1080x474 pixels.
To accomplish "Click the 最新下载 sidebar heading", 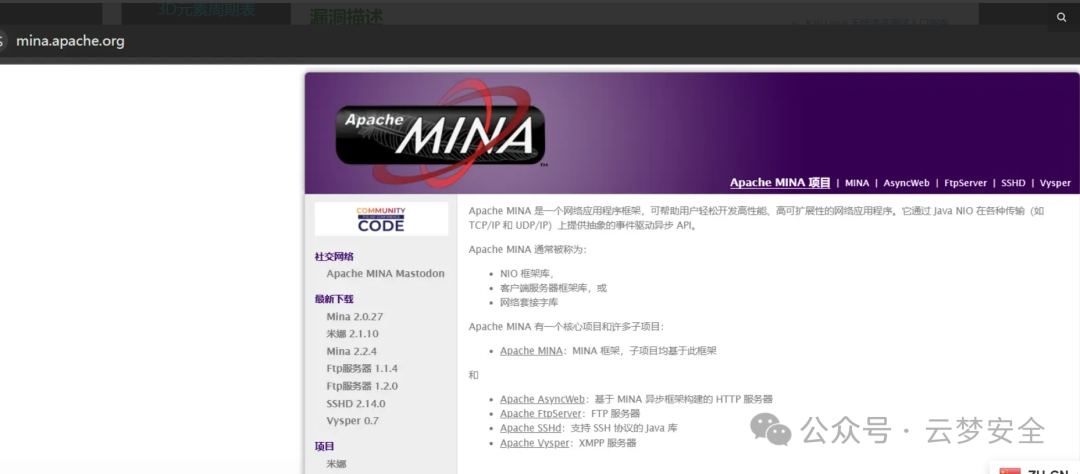I will (x=334, y=299).
